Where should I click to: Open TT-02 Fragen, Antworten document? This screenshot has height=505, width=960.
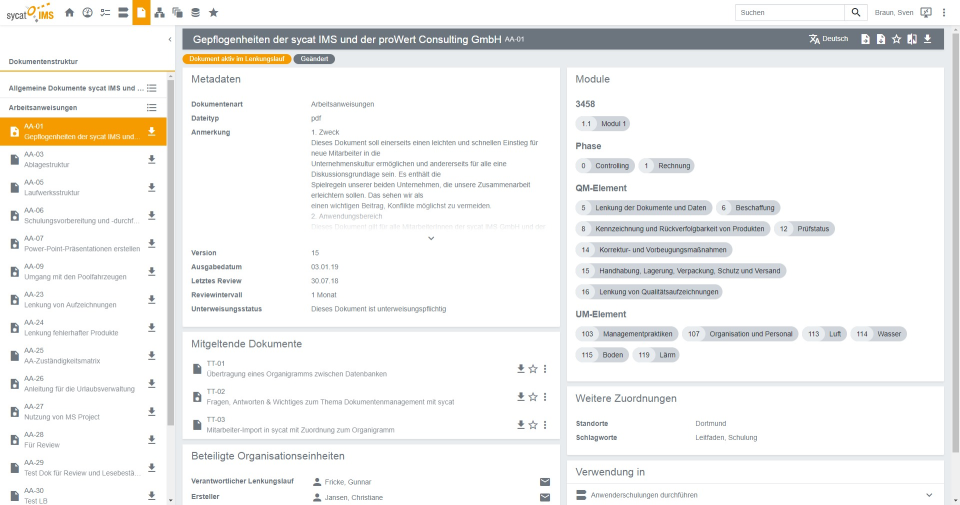pyautogui.click(x=331, y=397)
